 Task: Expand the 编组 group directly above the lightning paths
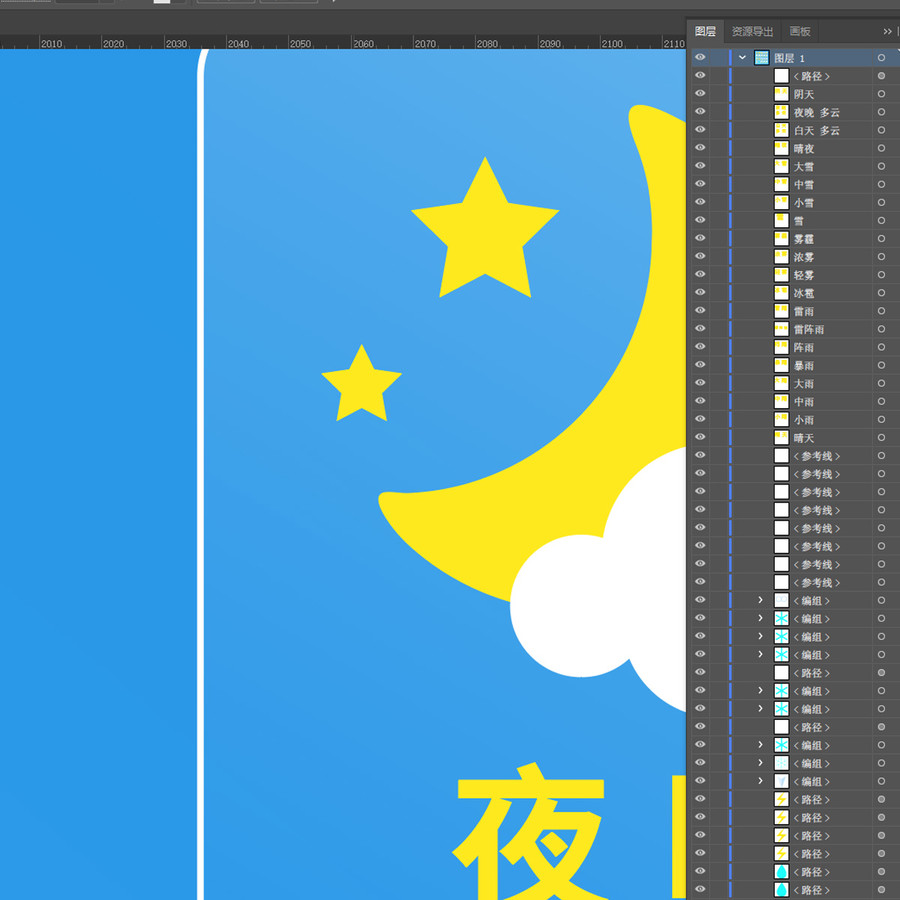pyautogui.click(x=761, y=781)
